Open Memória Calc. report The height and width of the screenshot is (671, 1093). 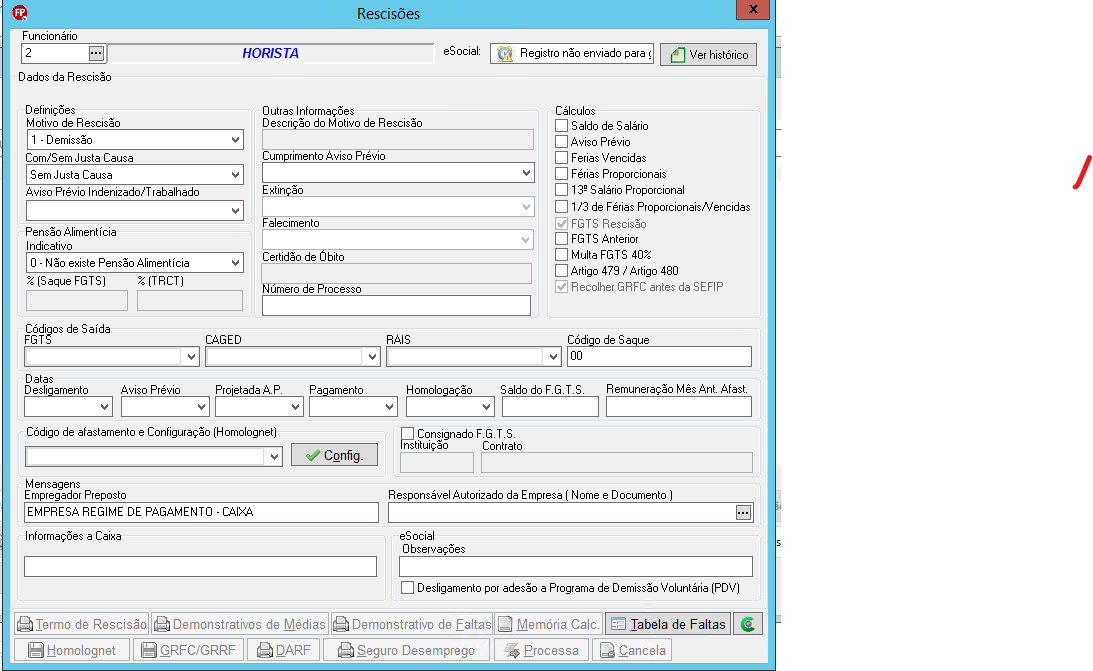[549, 624]
